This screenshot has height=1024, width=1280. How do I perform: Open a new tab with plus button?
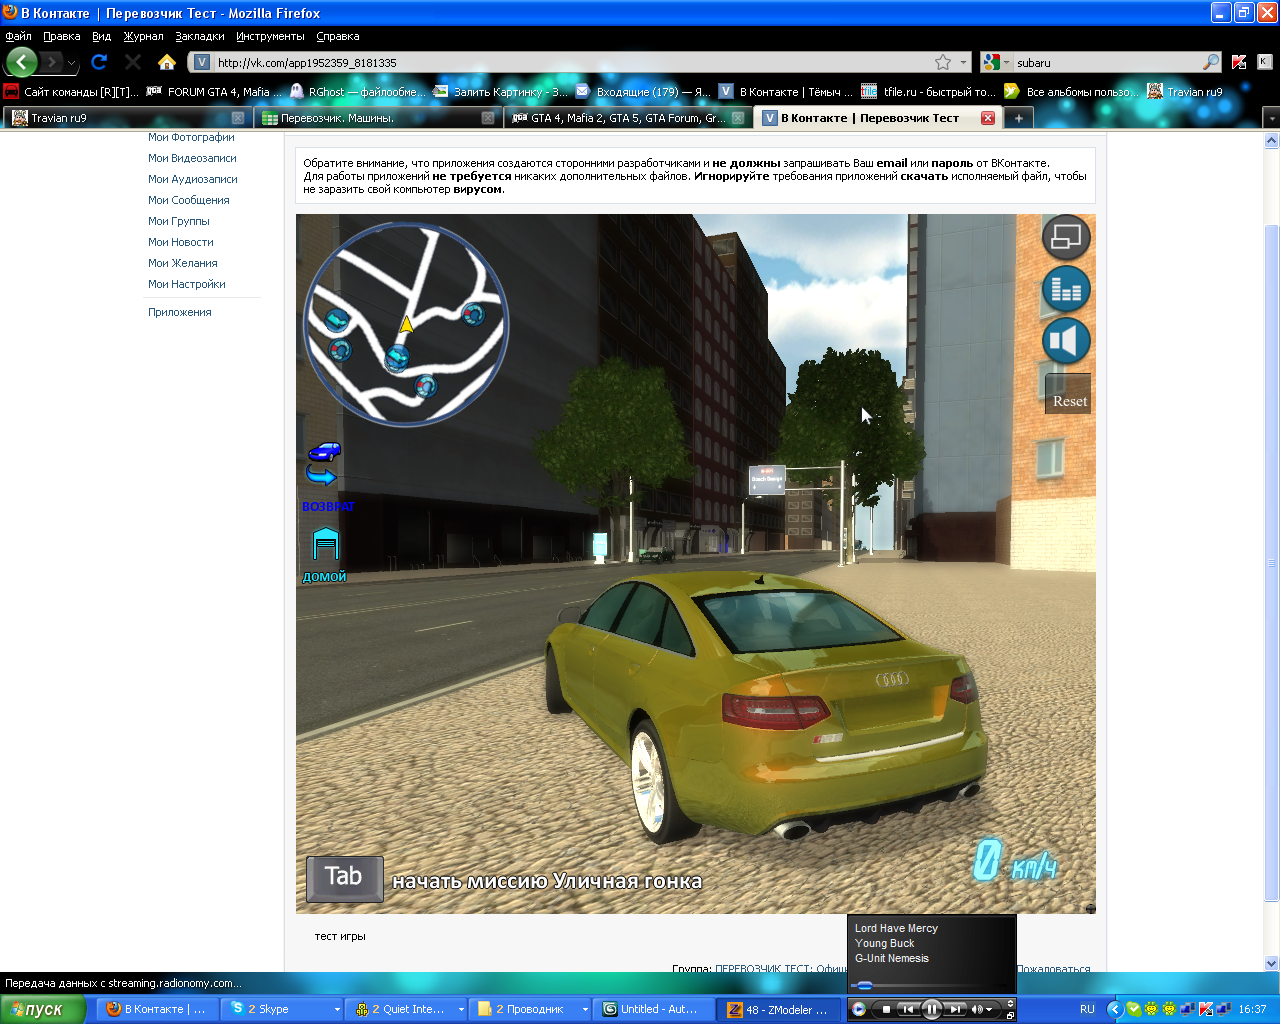(1018, 118)
